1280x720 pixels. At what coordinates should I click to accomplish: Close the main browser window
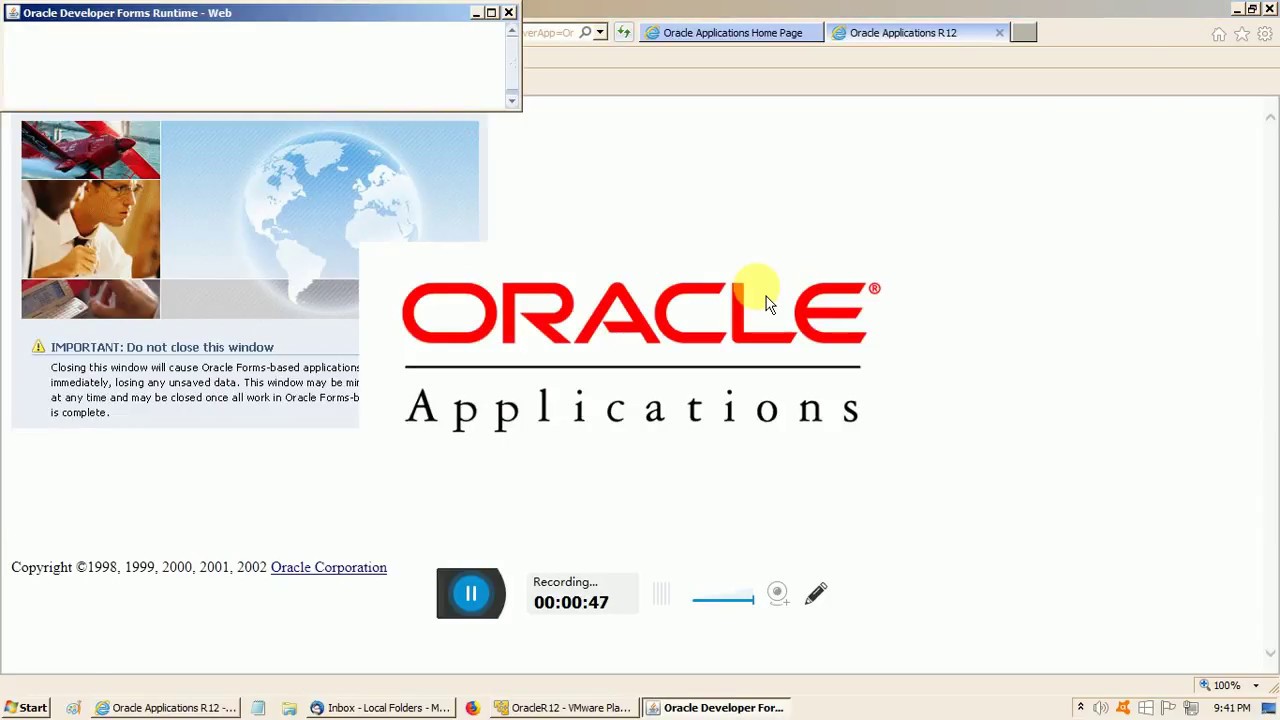pyautogui.click(x=1268, y=9)
